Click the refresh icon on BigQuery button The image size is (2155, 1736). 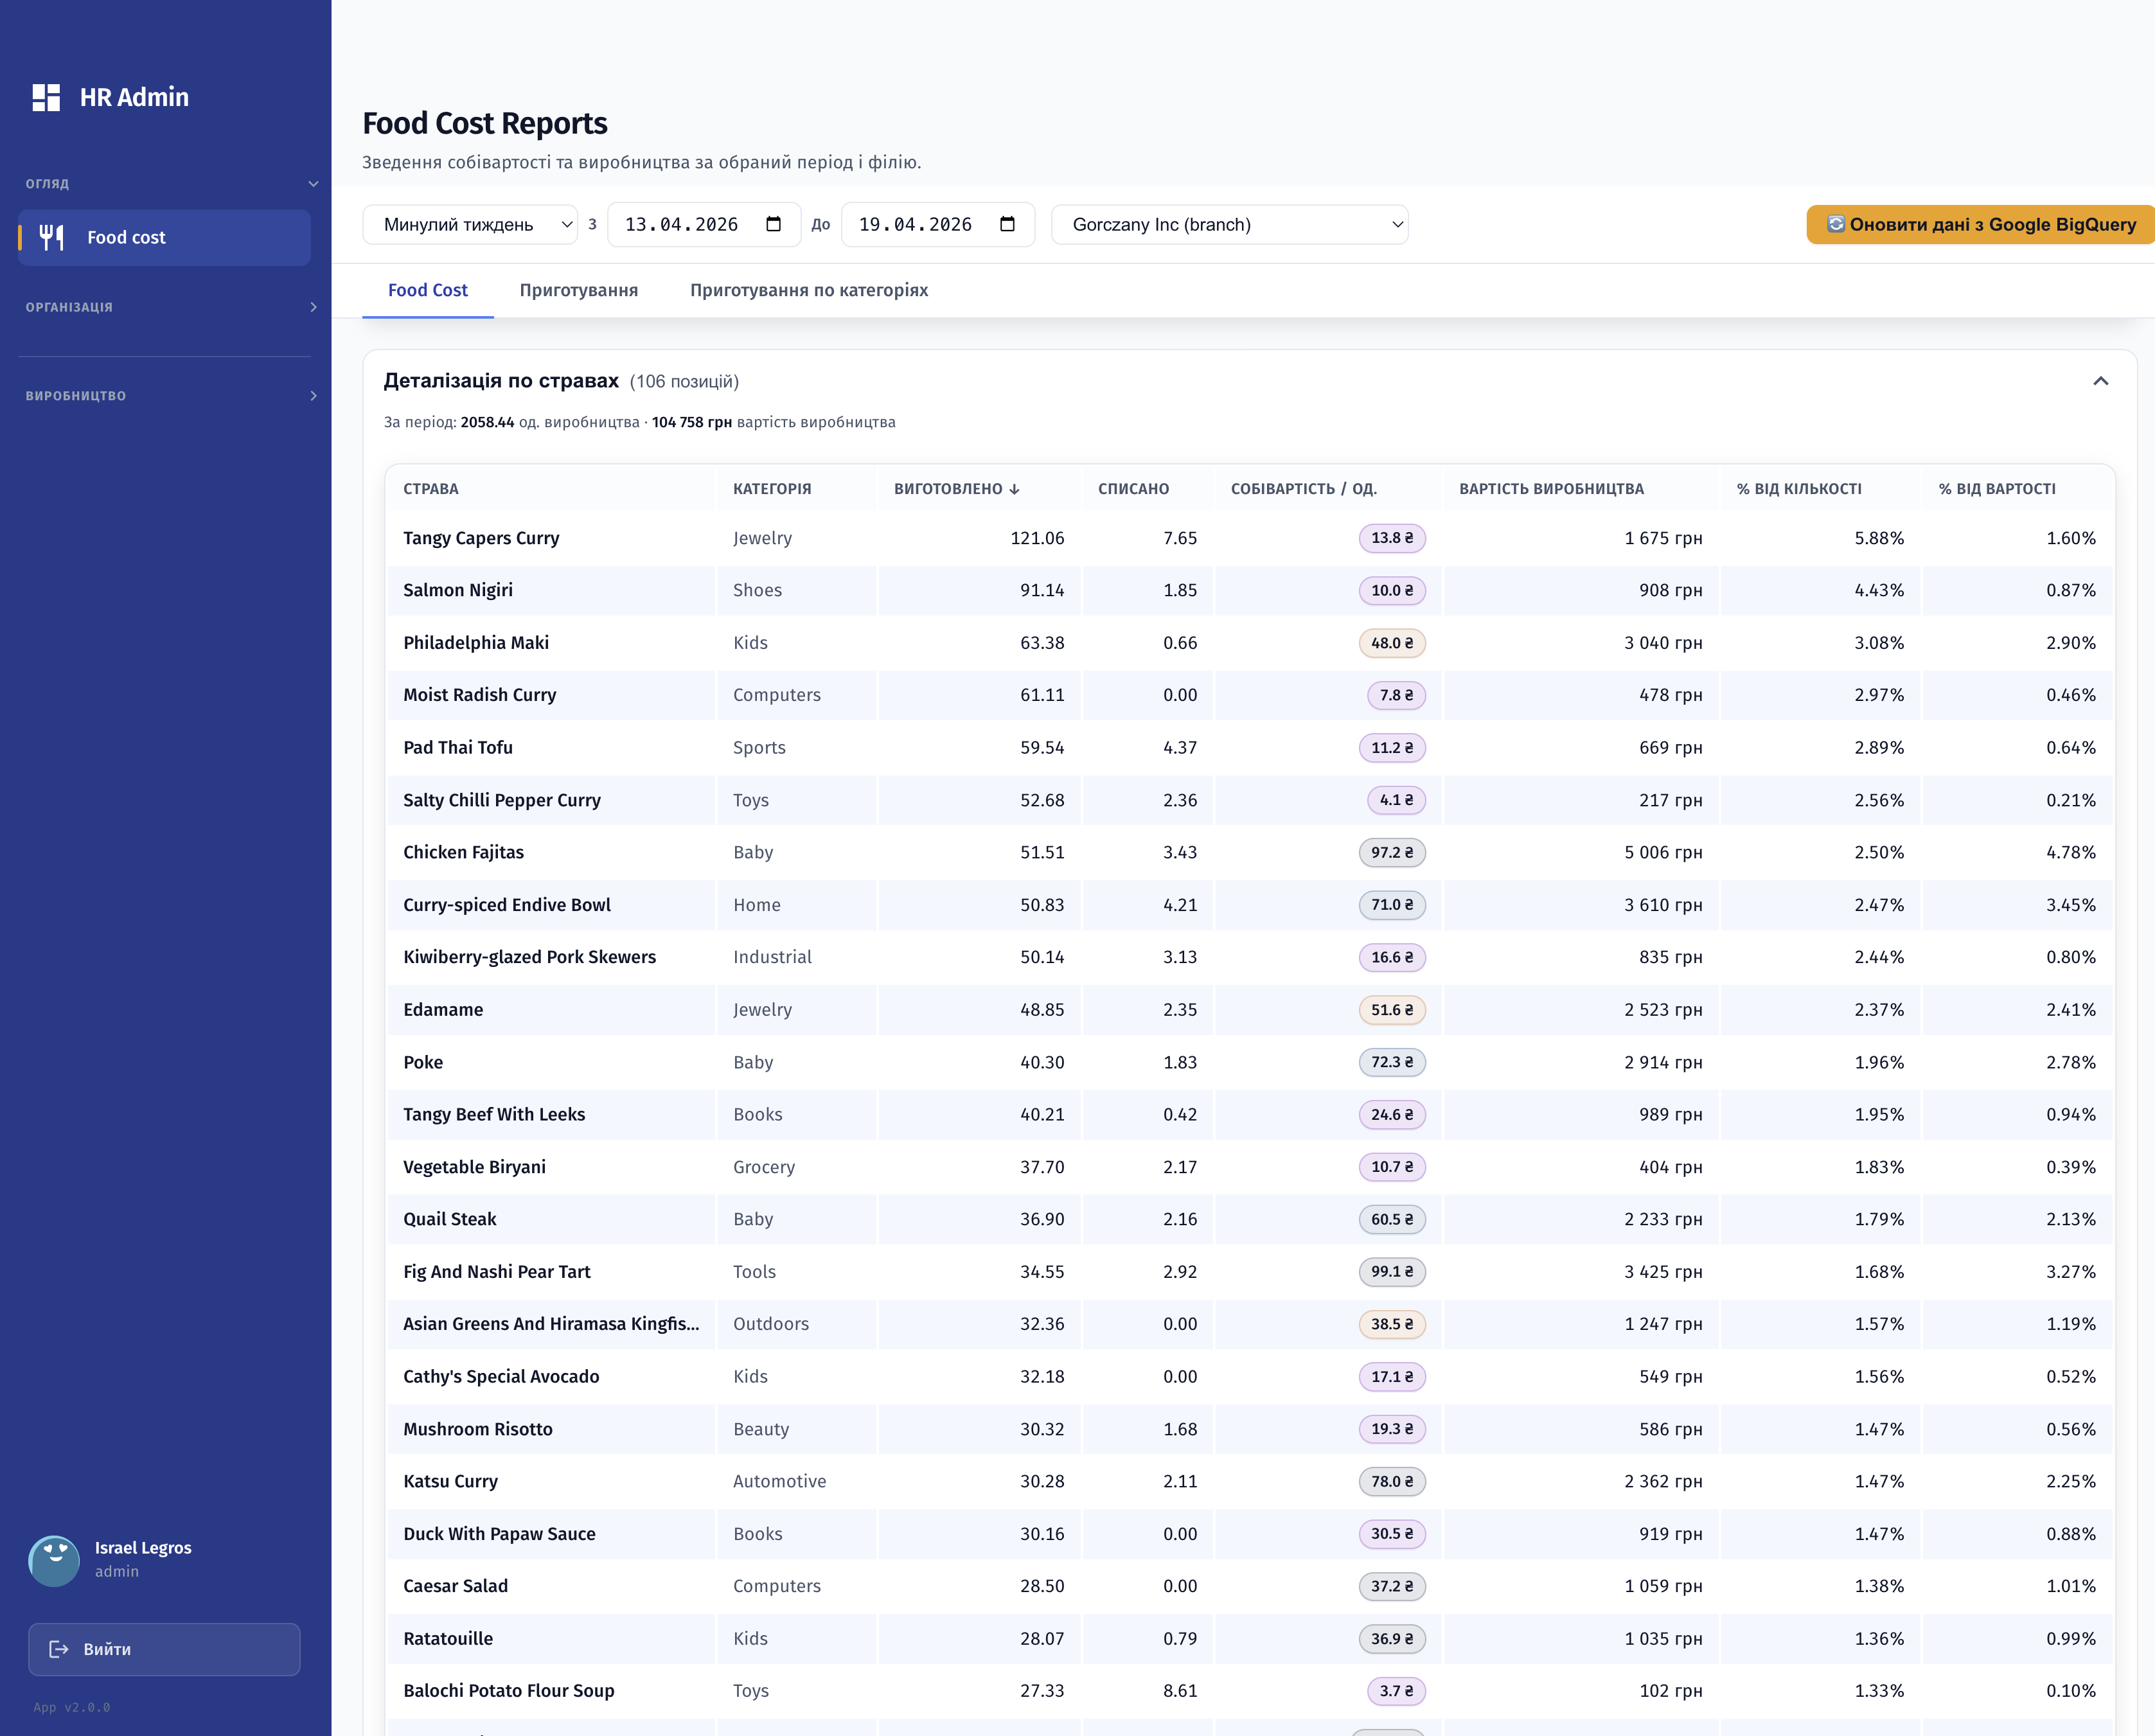[1835, 224]
